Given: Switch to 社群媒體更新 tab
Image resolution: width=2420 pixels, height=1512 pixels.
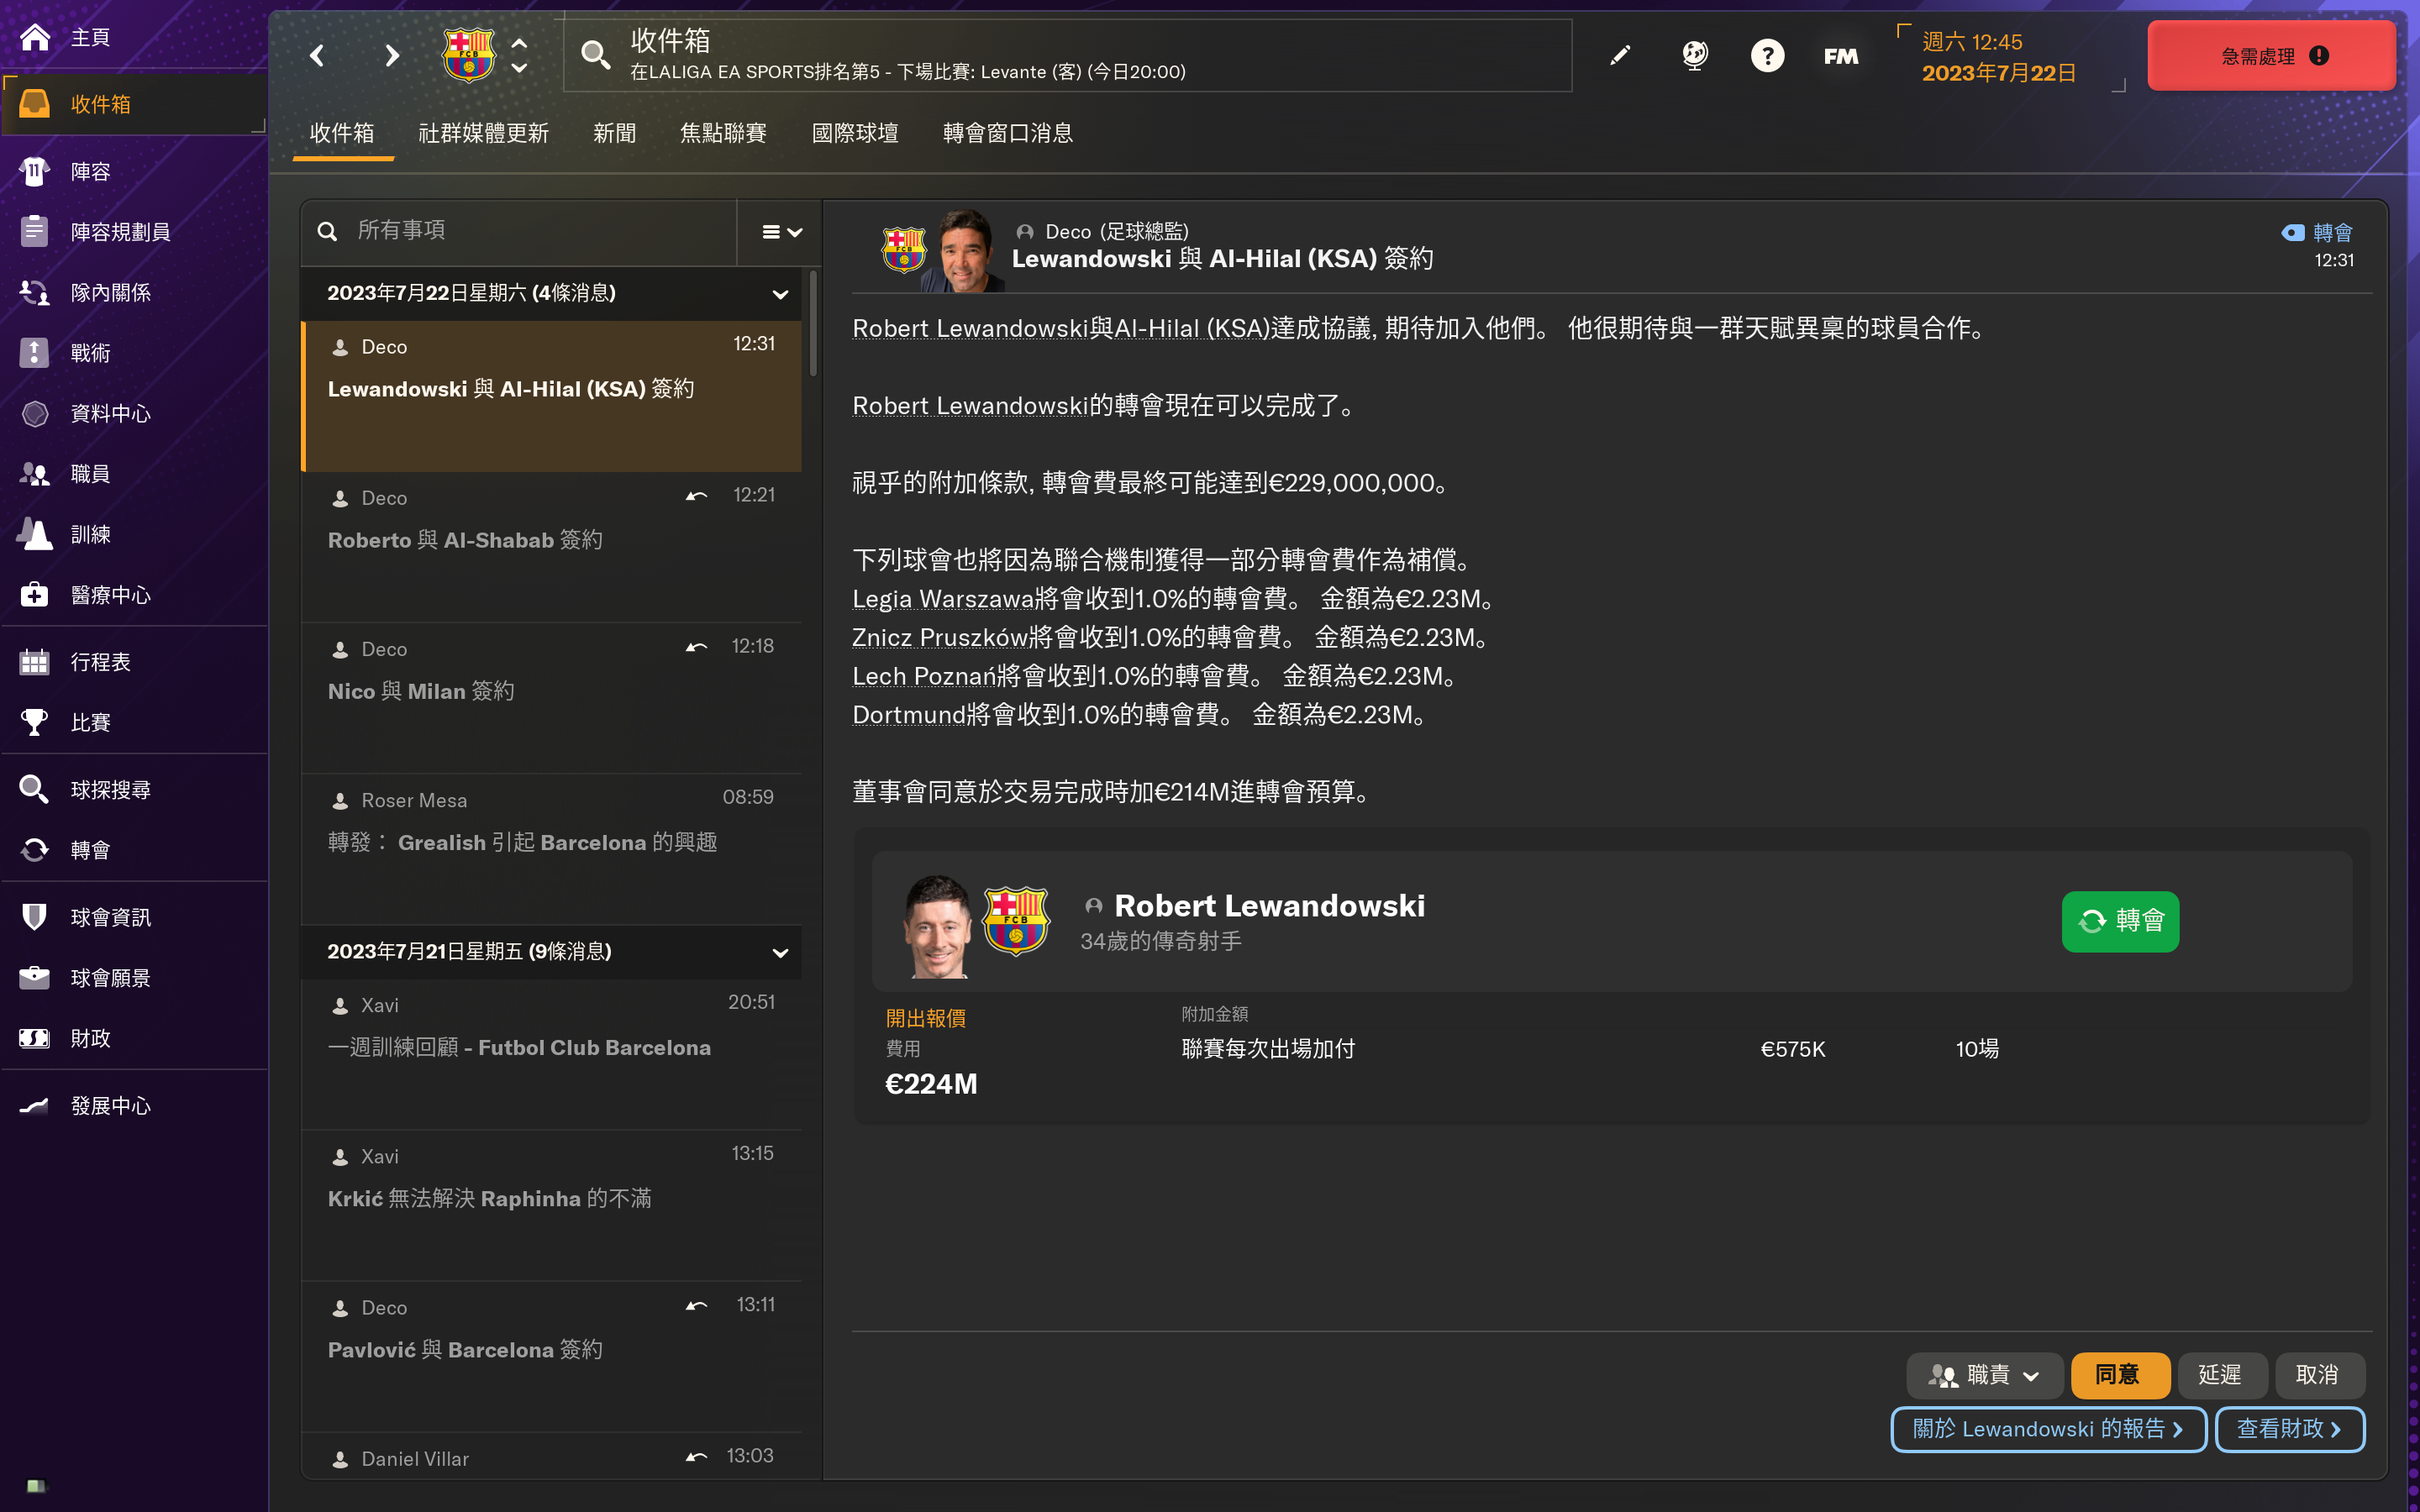Looking at the screenshot, I should point(483,134).
